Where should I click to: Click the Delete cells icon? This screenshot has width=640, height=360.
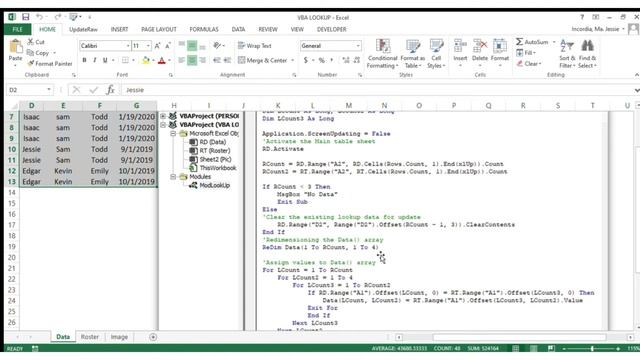[480, 46]
